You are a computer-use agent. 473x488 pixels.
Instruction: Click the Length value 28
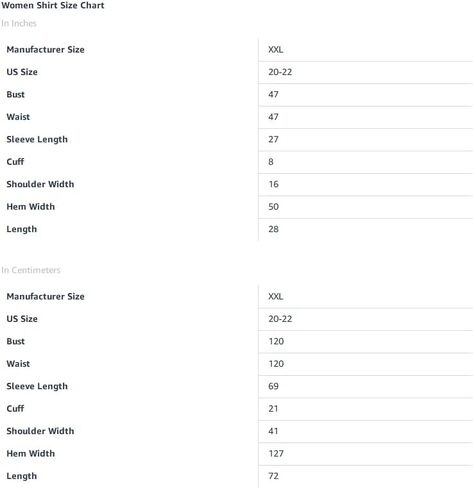[x=273, y=229]
